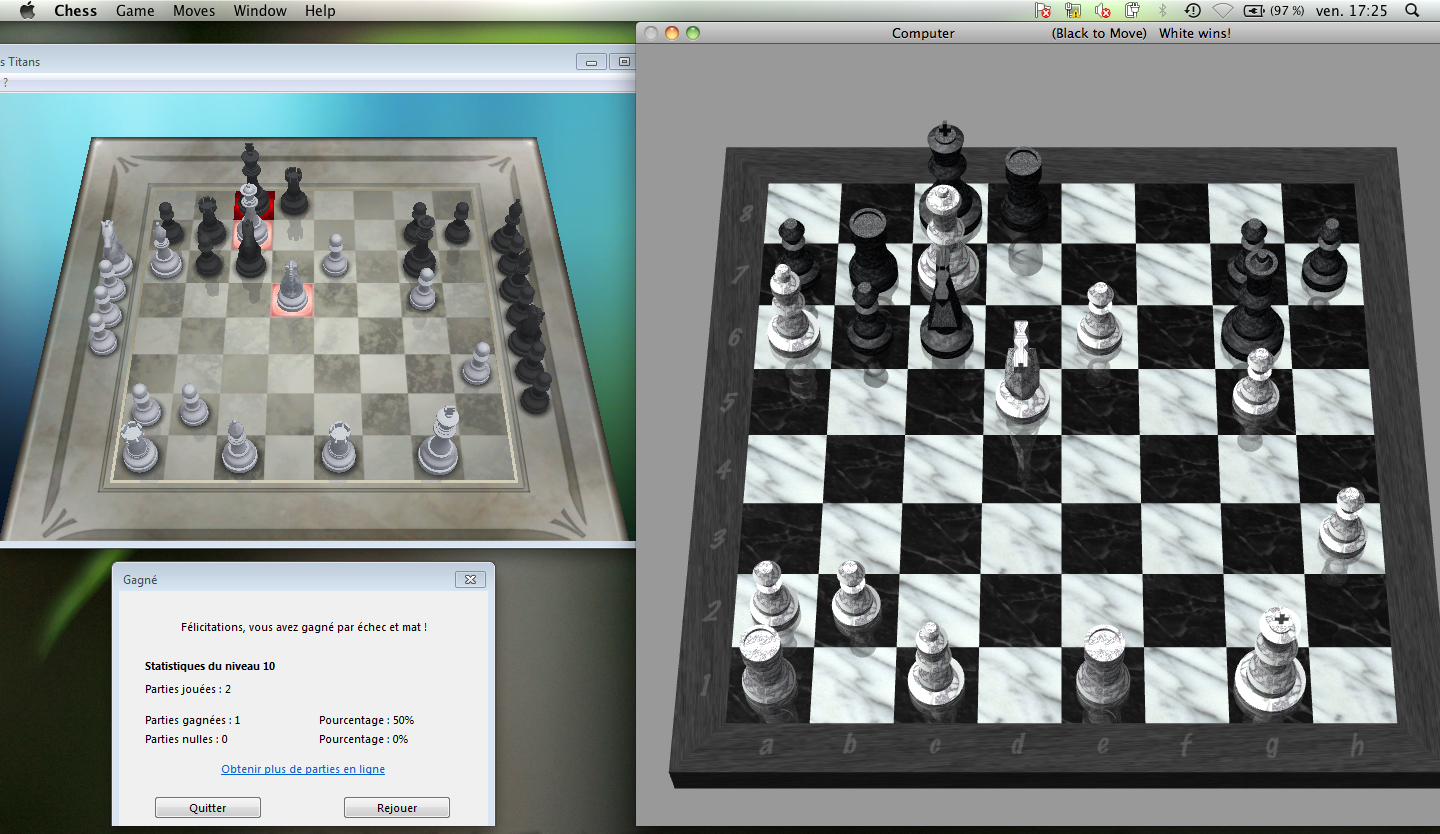Click the 'Félicitations' checkmate message
The height and width of the screenshot is (834, 1440).
304,627
